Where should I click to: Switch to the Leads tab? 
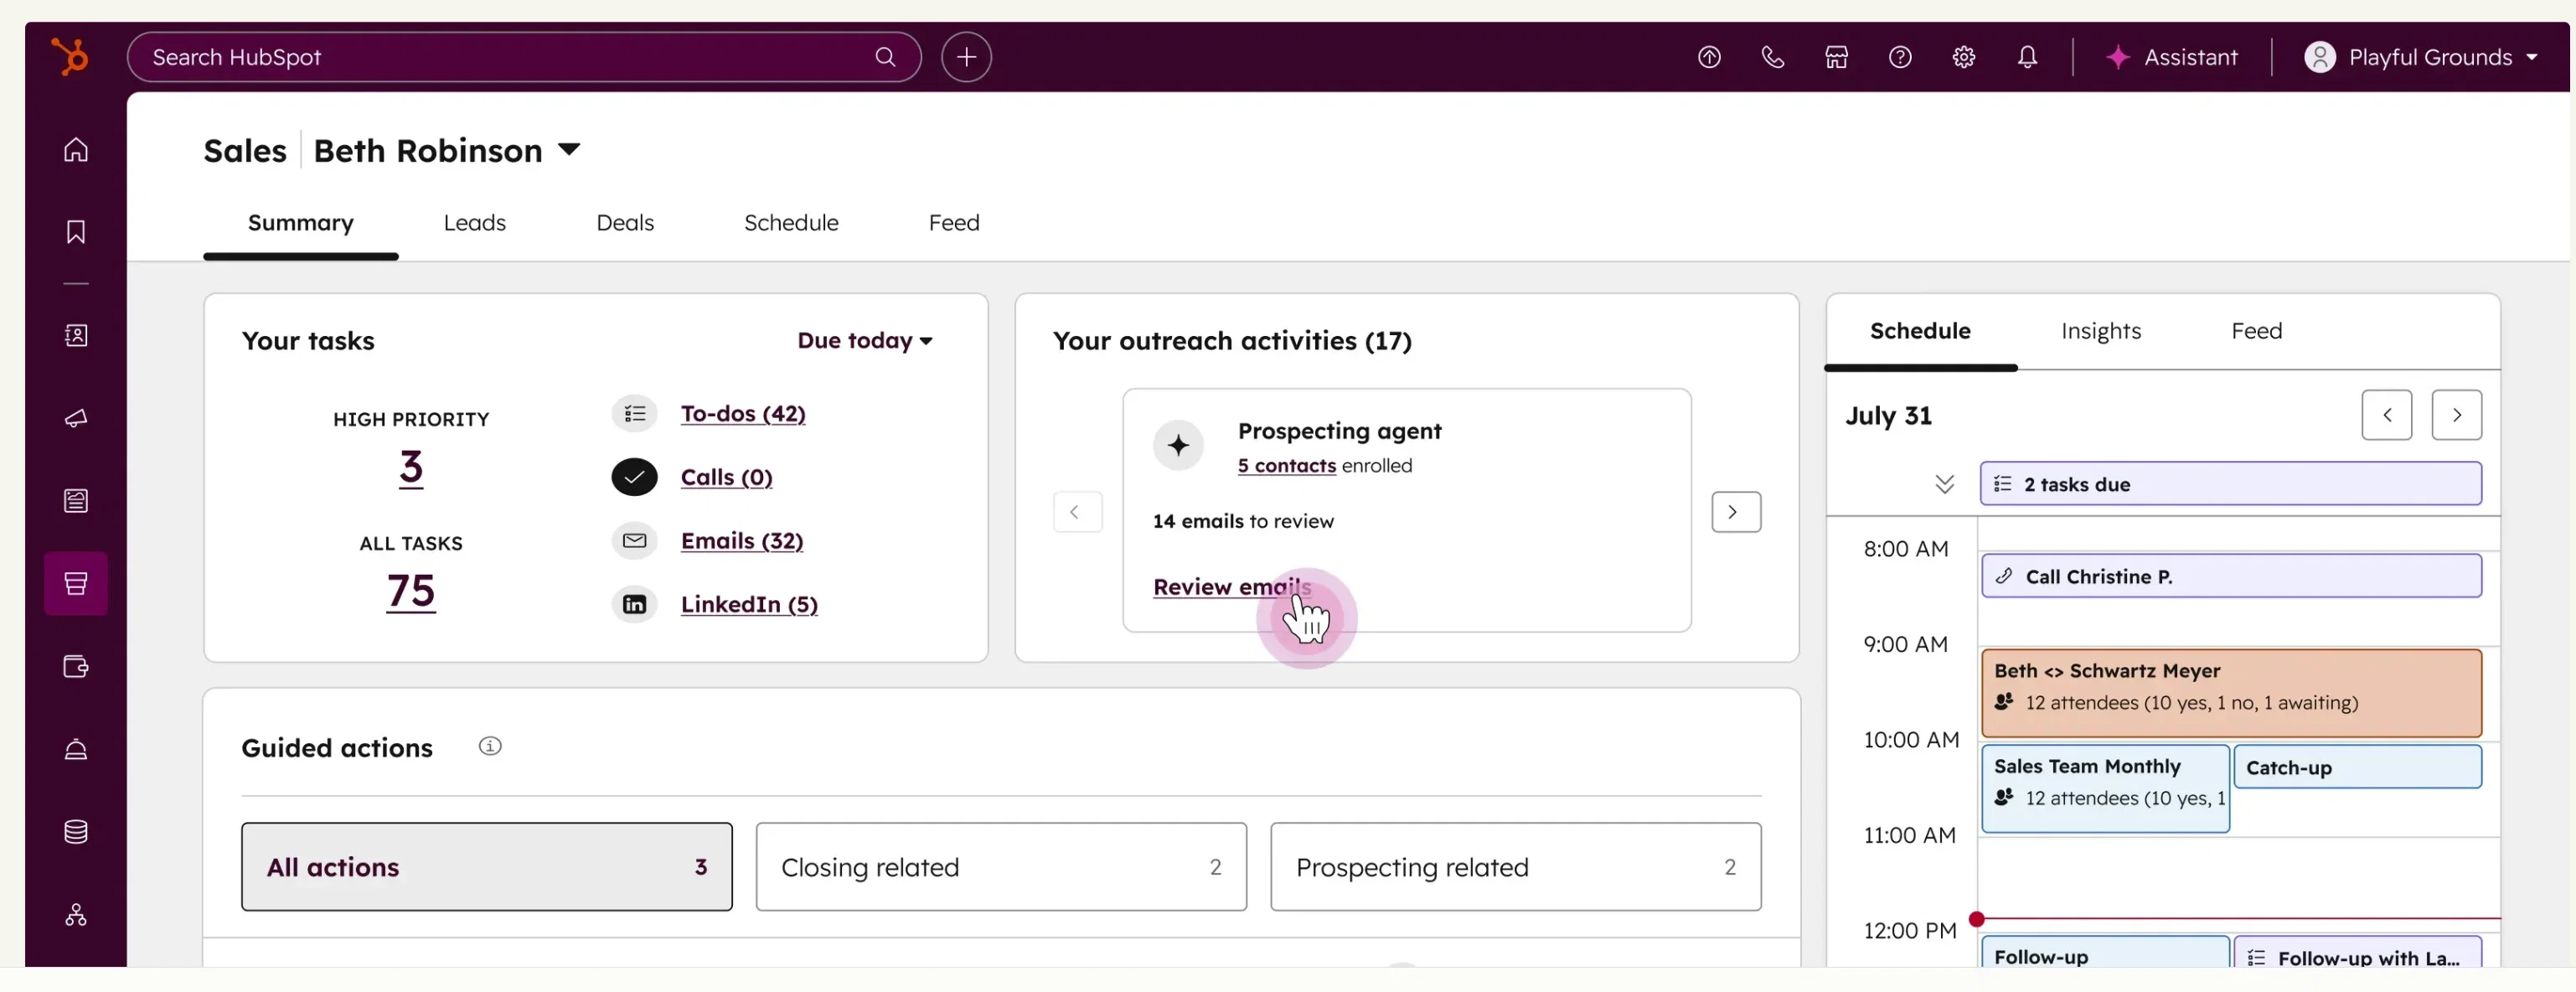(475, 223)
